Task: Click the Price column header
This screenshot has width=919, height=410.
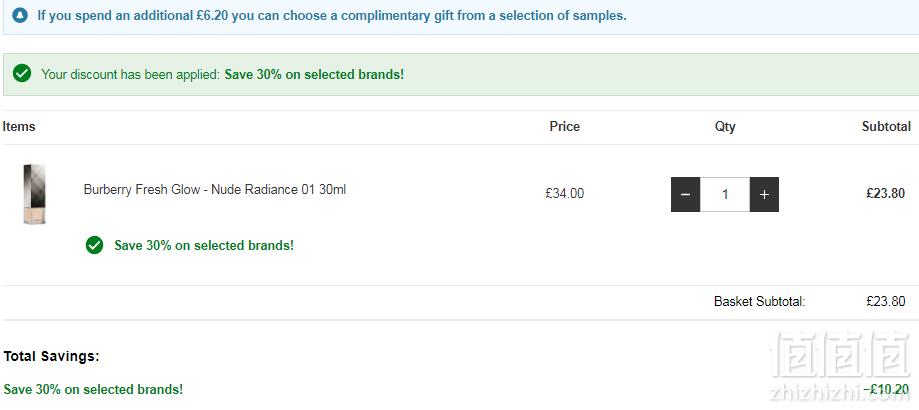Action: point(564,127)
